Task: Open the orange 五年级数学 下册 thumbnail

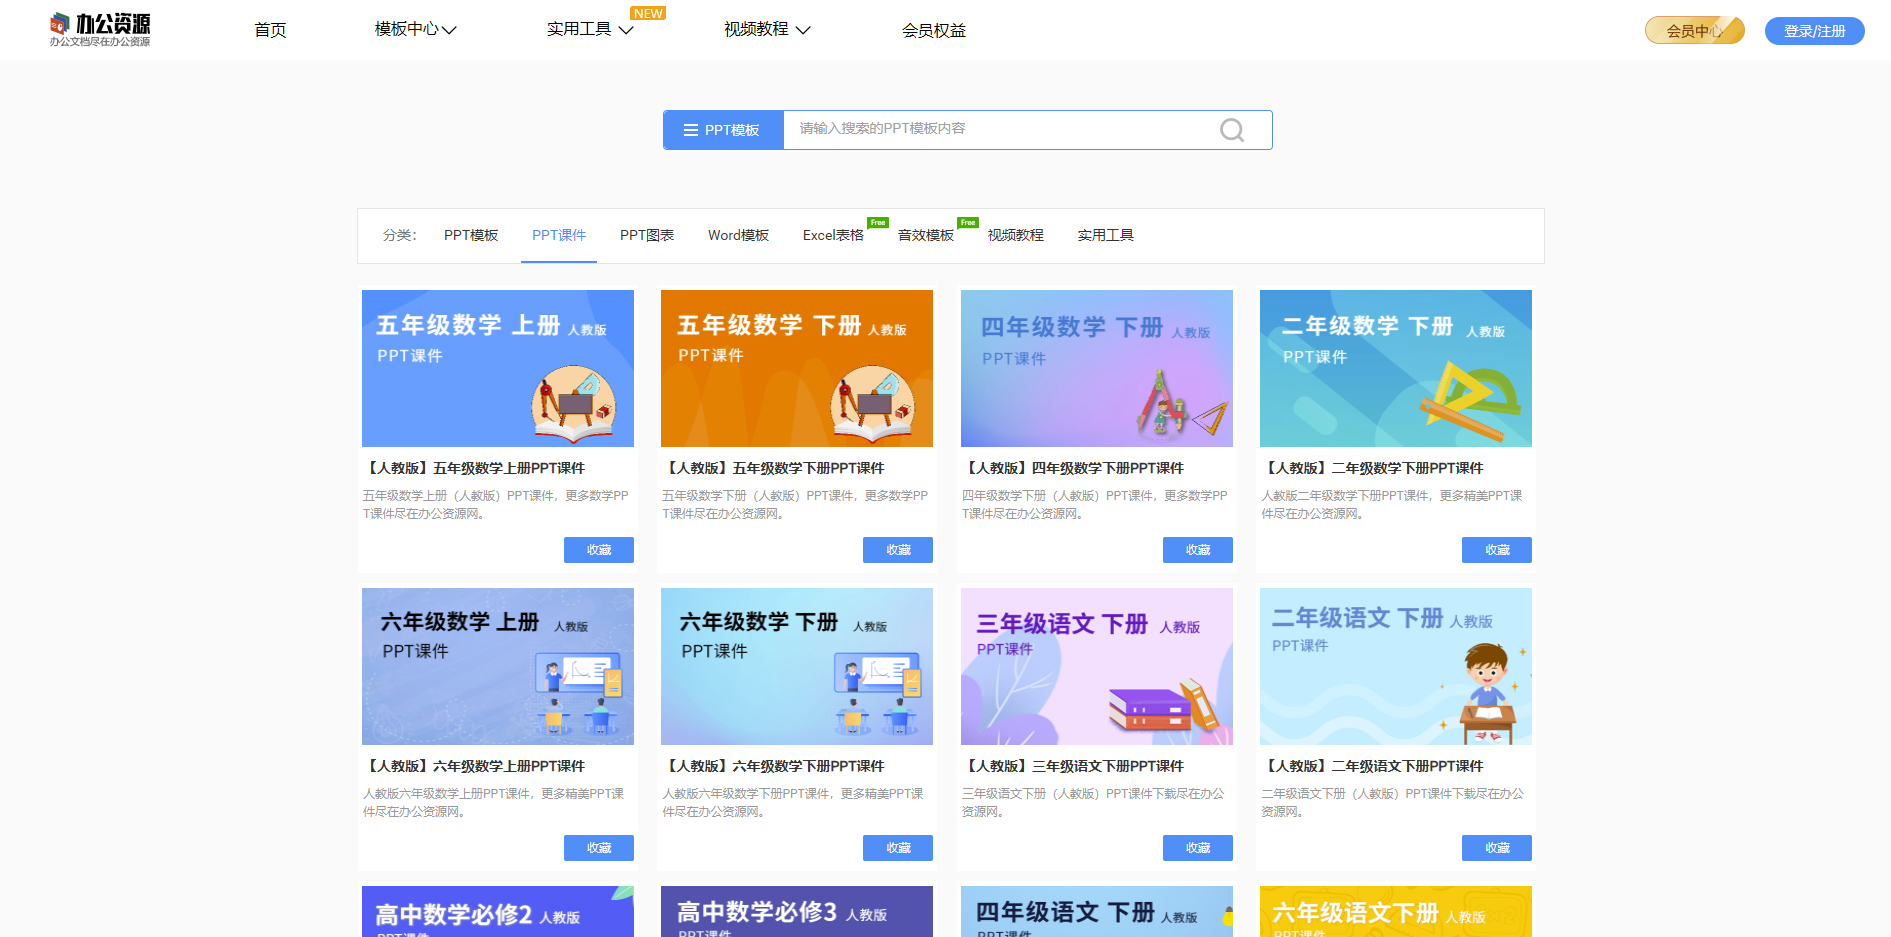Action: point(797,368)
